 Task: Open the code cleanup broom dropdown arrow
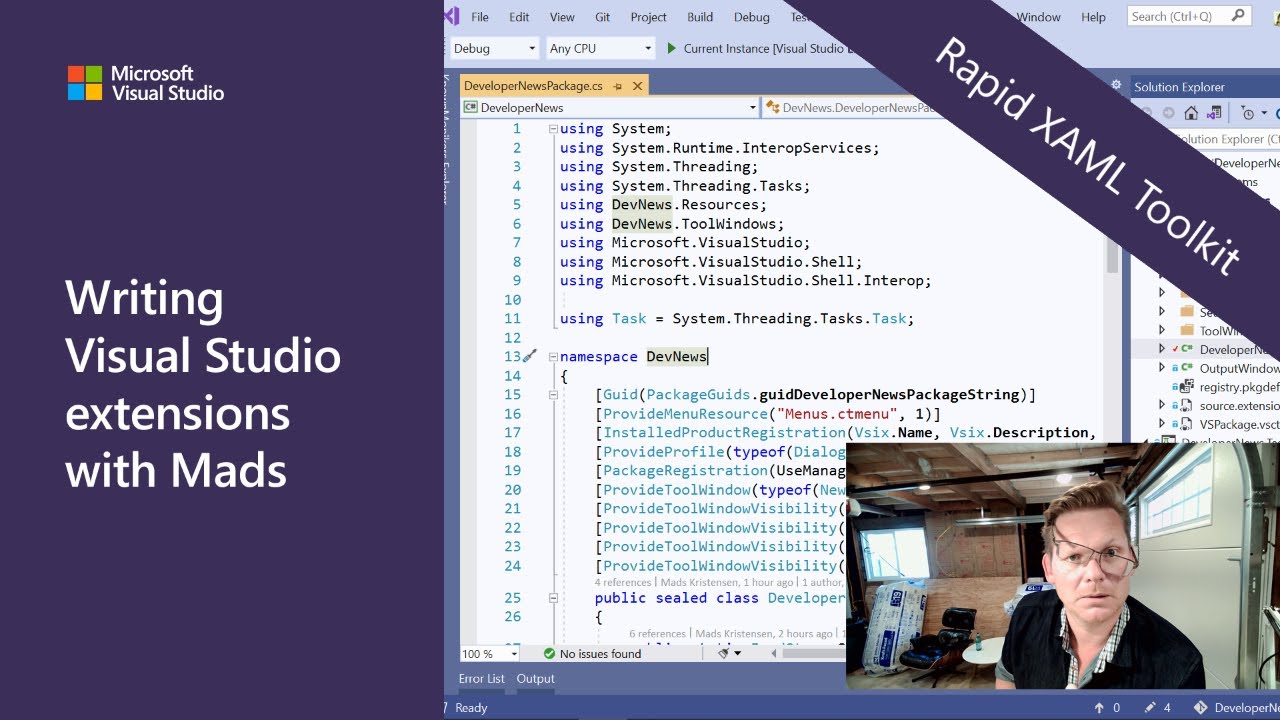click(x=738, y=654)
